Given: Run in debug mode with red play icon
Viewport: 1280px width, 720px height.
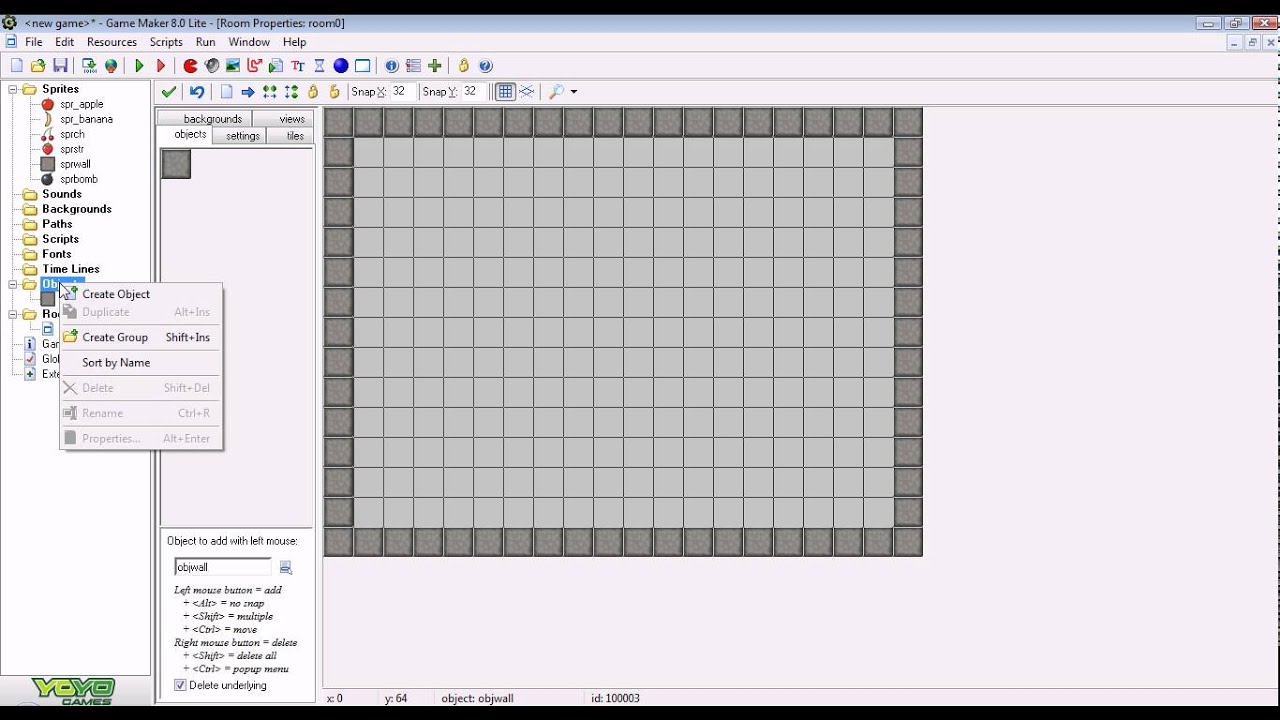Looking at the screenshot, I should coord(161,66).
